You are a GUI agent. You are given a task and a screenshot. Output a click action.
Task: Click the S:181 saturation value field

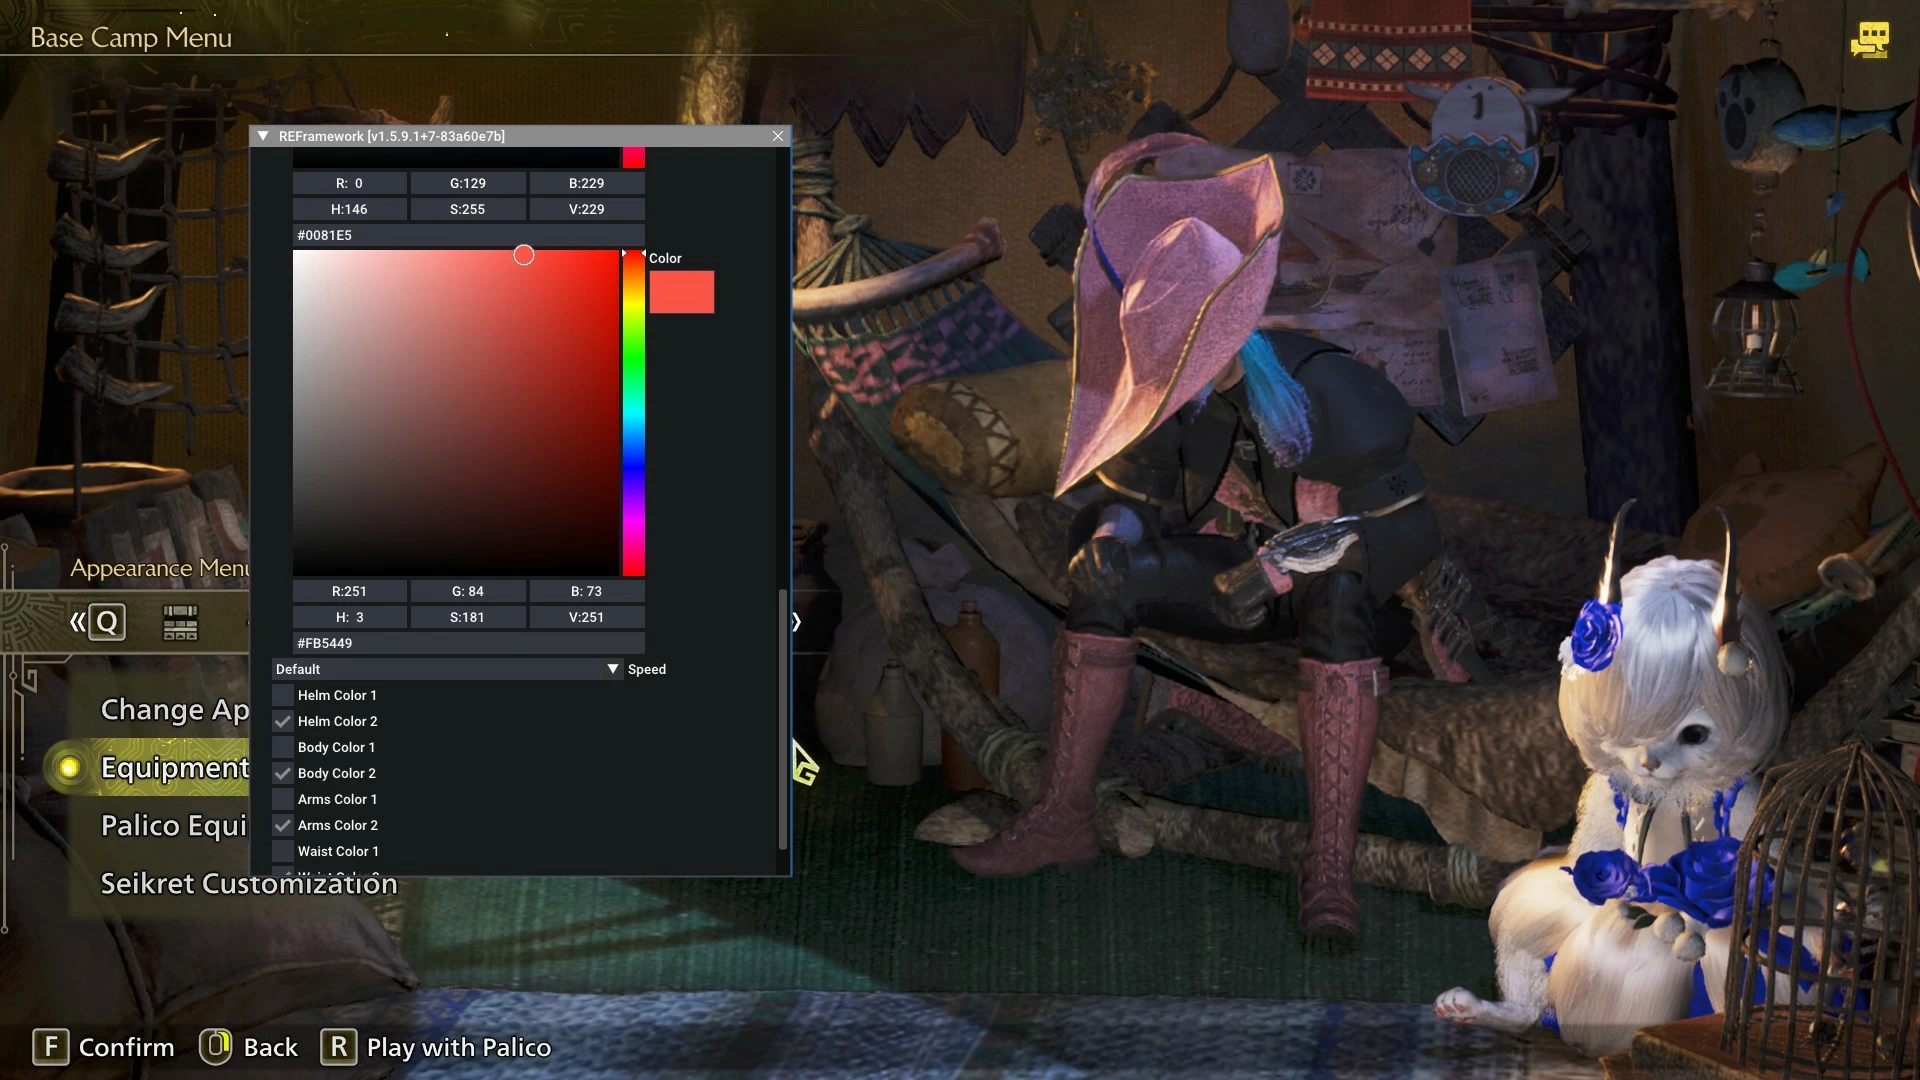point(468,617)
